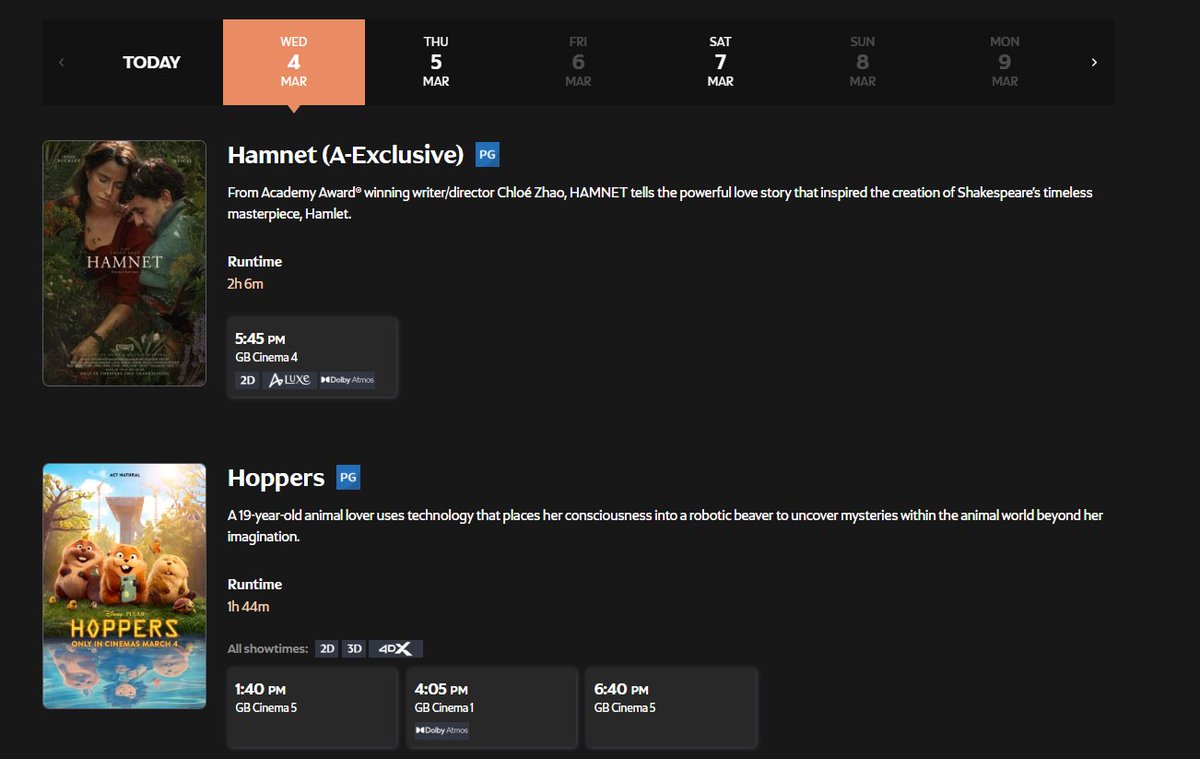Viewport: 1200px width, 759px height.
Task: Filter Hoppers showtimes by 4DX
Action: (x=396, y=649)
